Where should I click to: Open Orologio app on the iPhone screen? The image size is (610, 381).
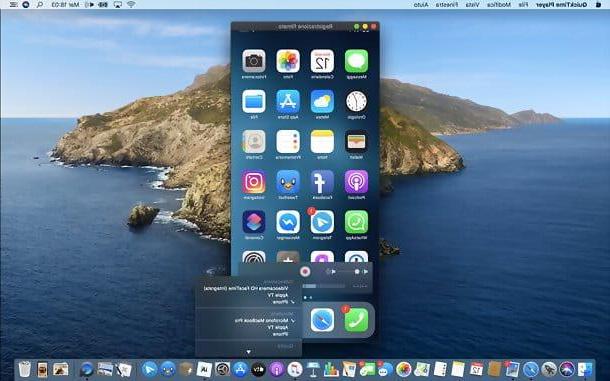[356, 102]
